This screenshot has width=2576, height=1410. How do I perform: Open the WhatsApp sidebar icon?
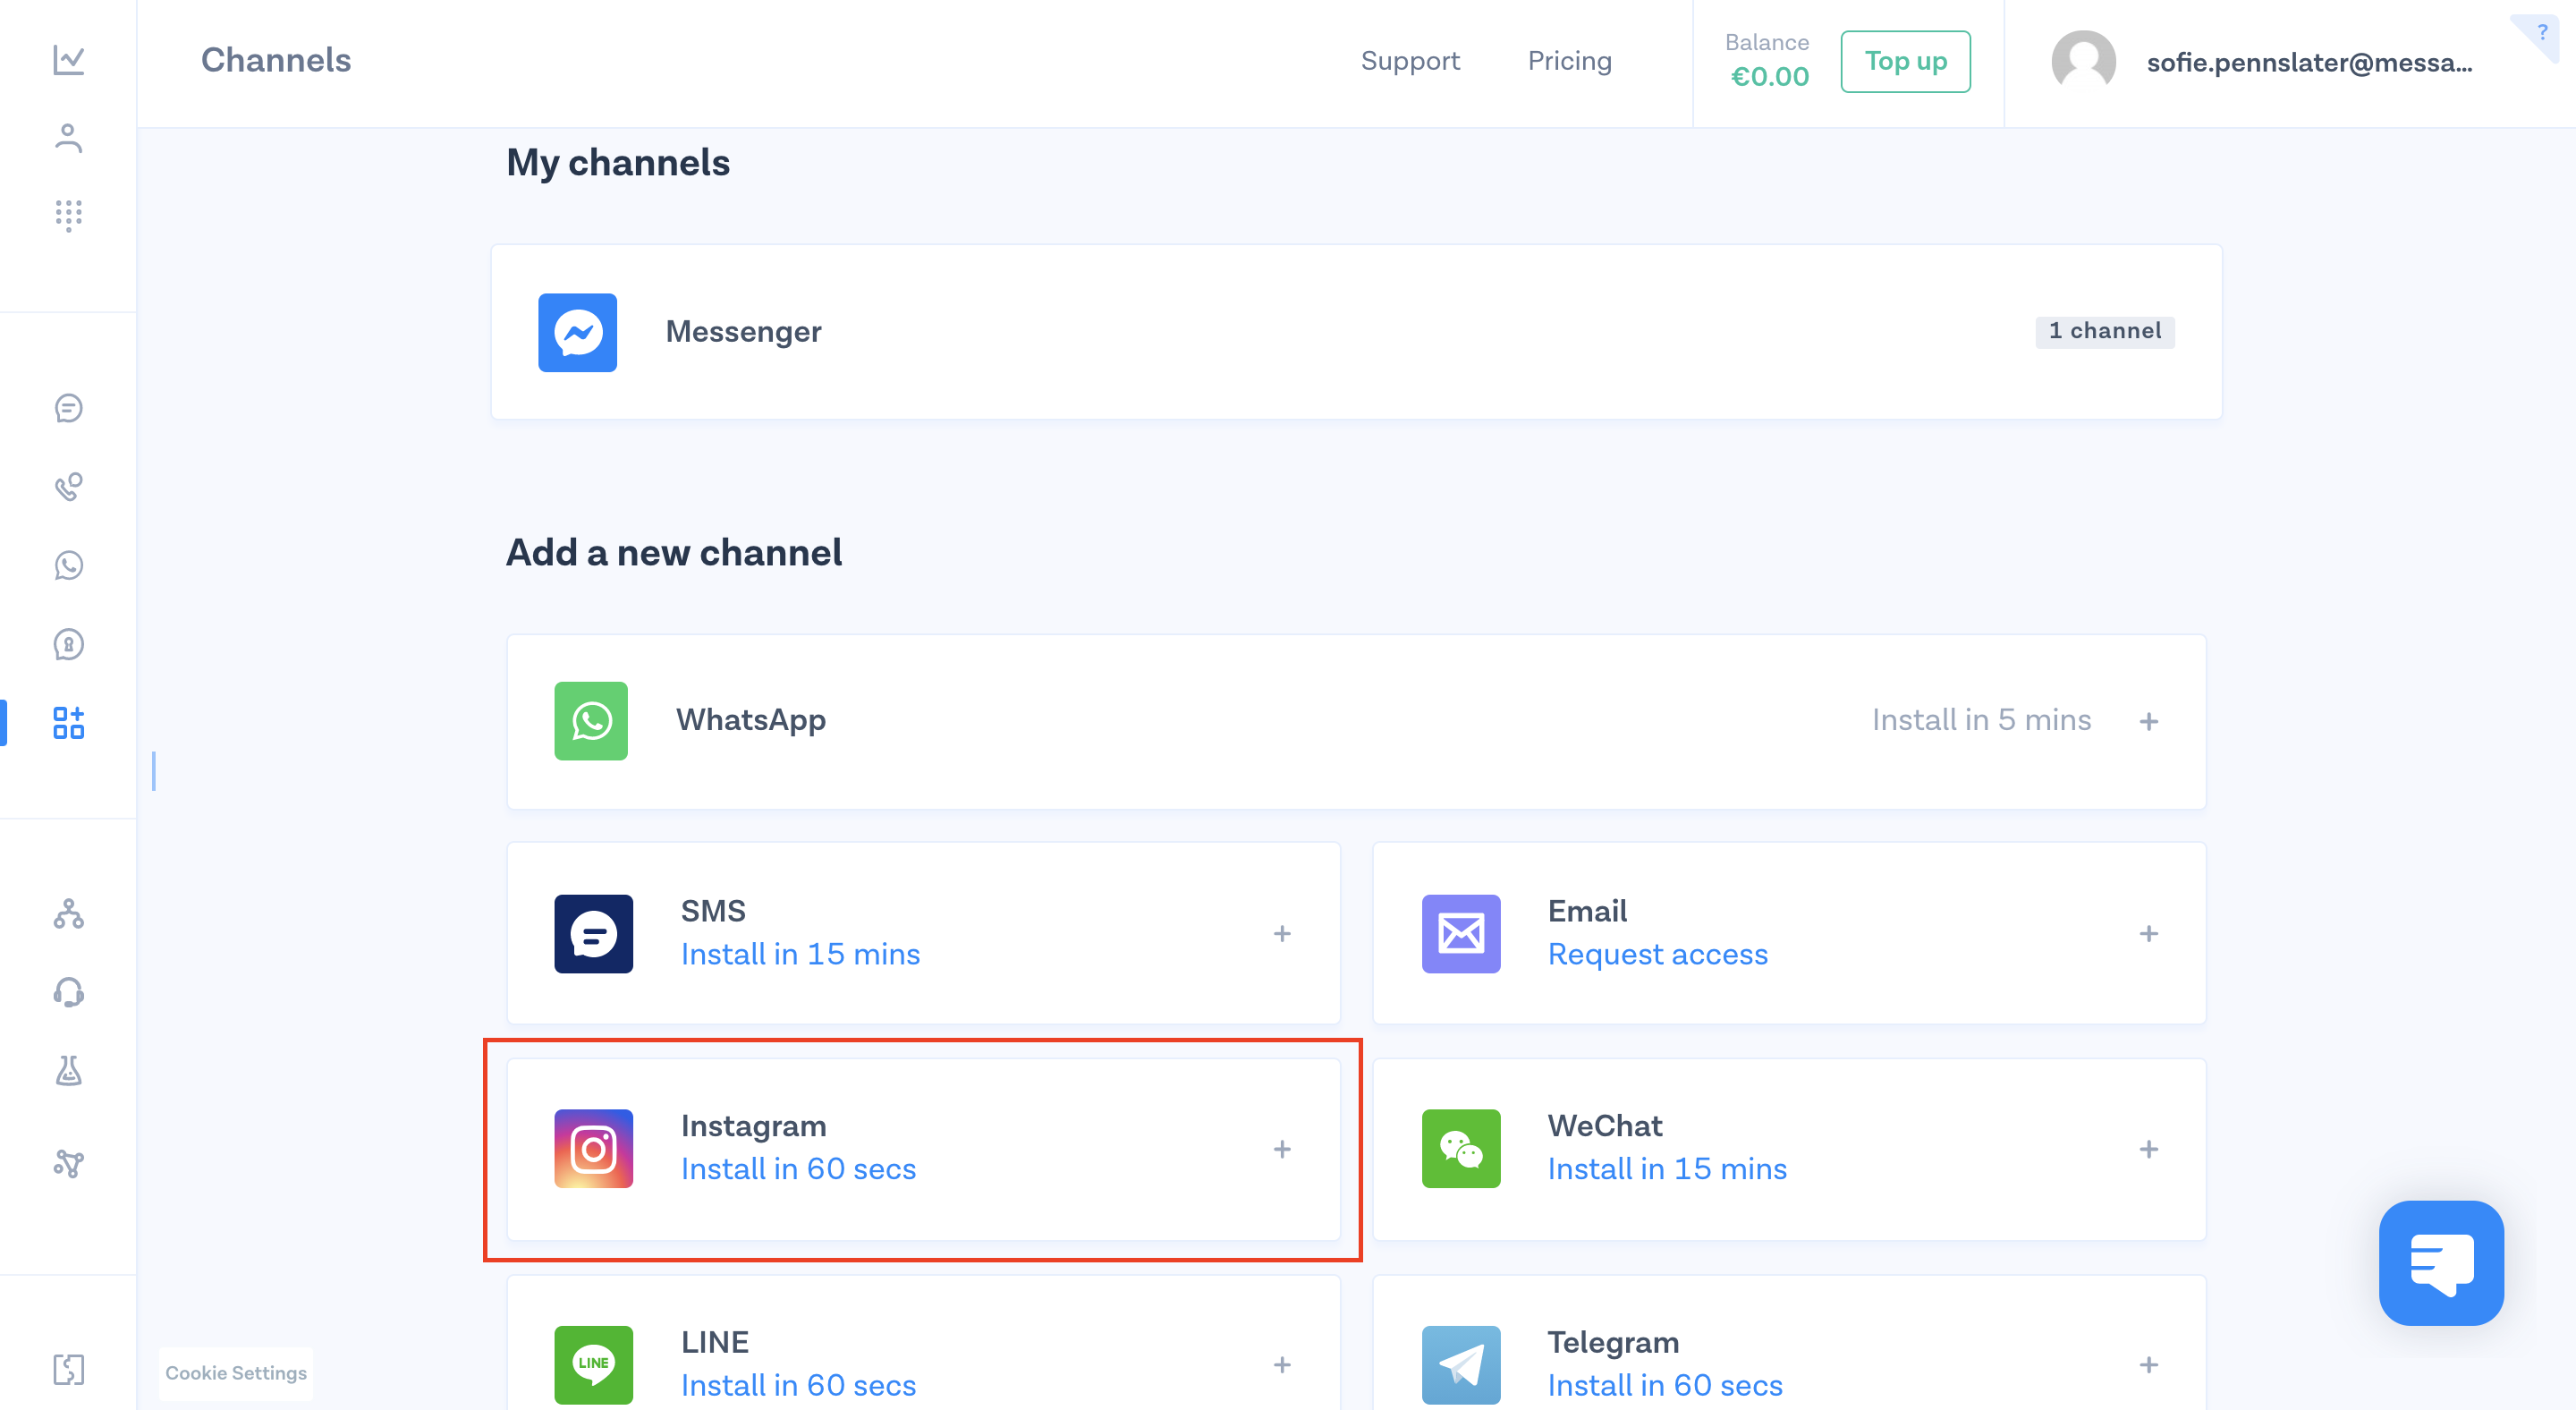tap(68, 566)
